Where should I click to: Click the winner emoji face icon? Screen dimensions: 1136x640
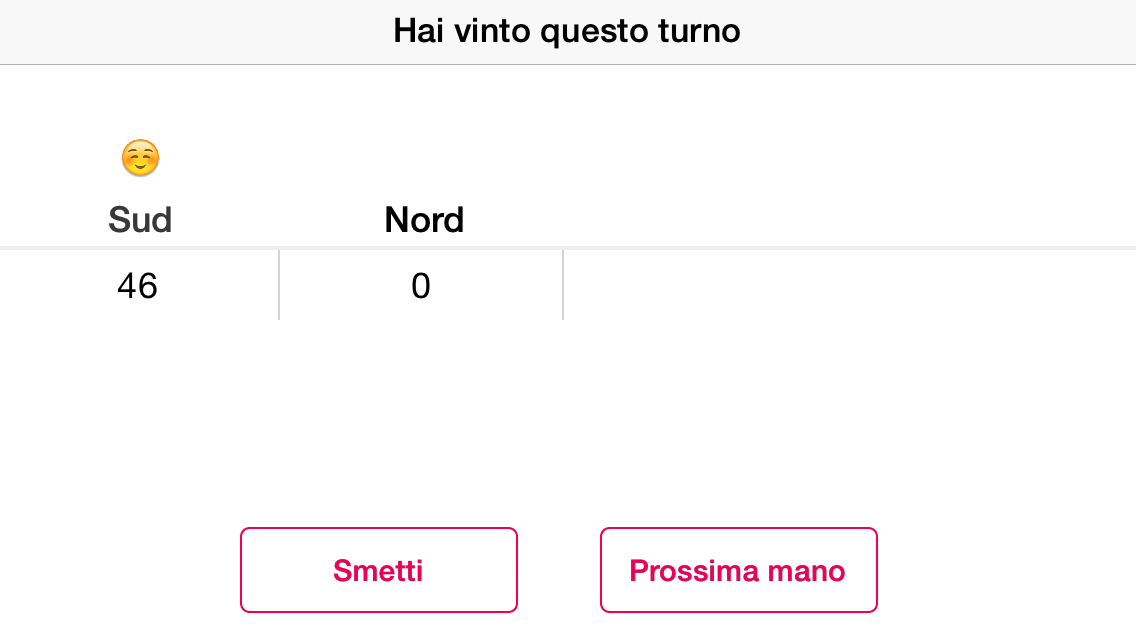pyautogui.click(x=140, y=158)
